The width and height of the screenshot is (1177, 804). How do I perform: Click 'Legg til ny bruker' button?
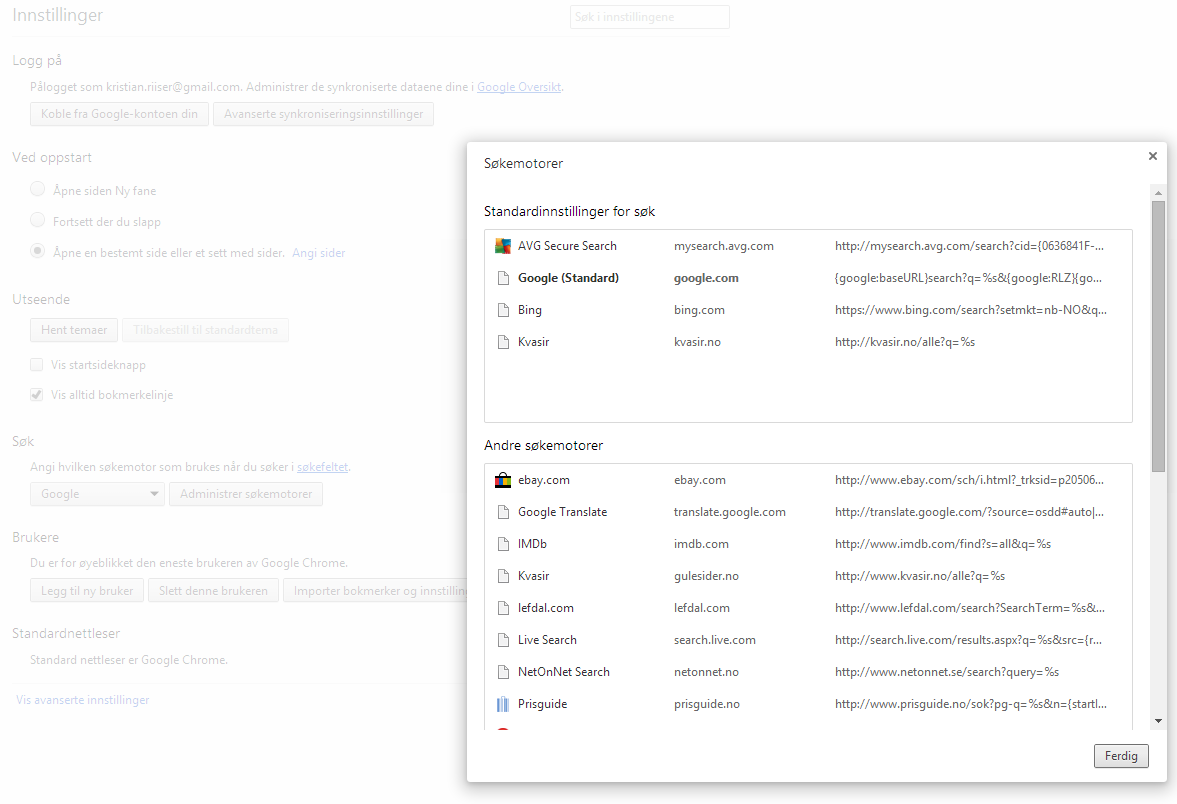(87, 591)
